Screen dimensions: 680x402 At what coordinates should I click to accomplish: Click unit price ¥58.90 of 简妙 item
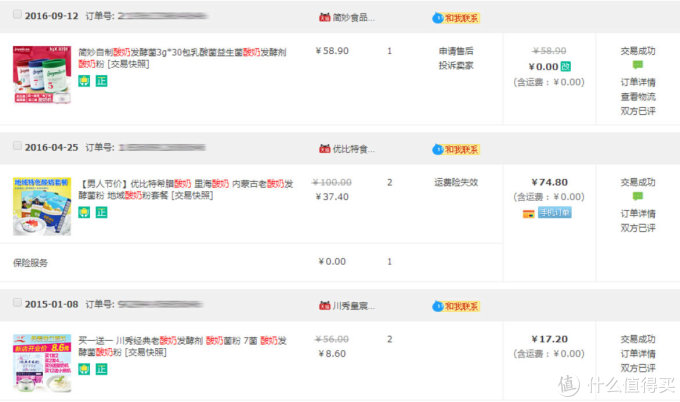click(x=332, y=51)
